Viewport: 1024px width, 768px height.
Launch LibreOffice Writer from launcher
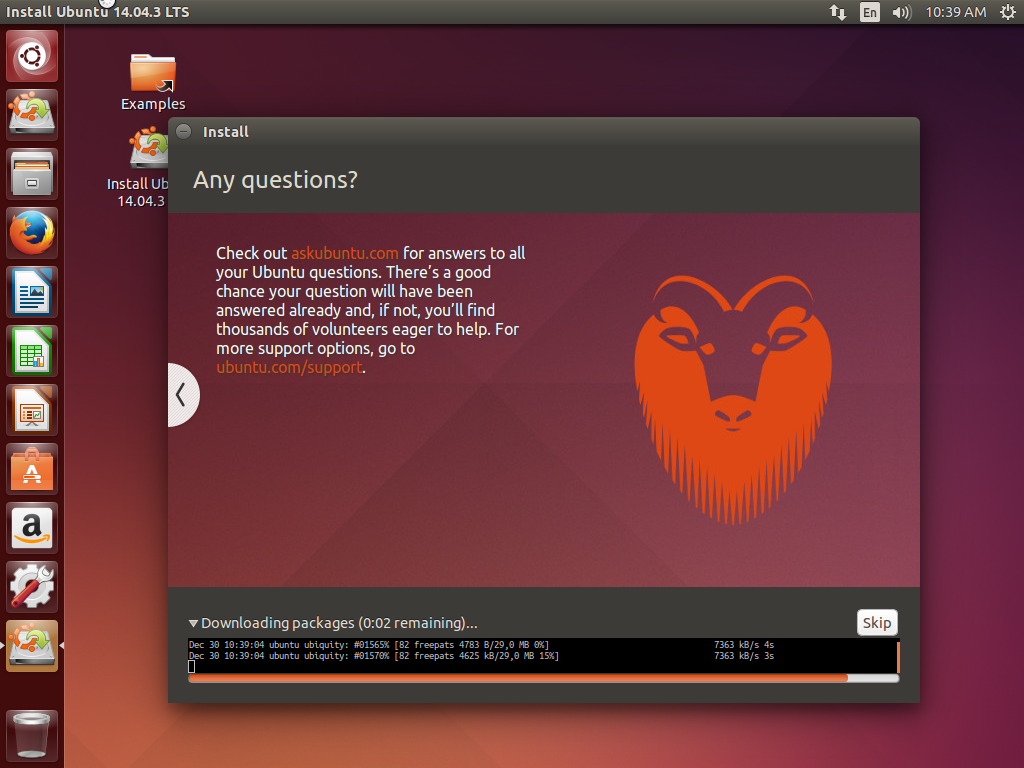click(32, 292)
